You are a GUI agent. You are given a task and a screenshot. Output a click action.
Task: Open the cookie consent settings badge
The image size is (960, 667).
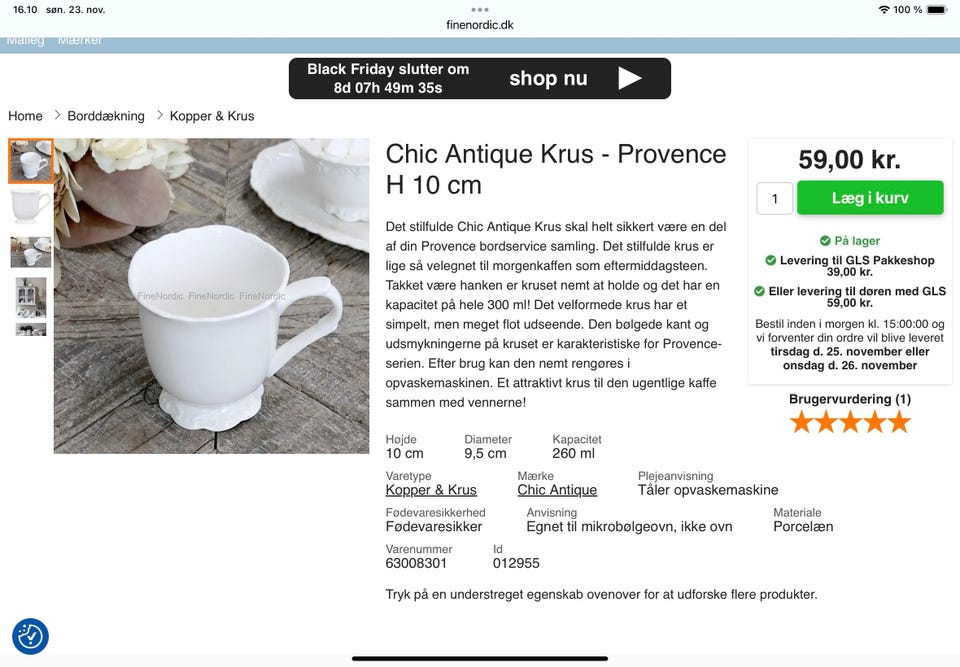[x=30, y=636]
